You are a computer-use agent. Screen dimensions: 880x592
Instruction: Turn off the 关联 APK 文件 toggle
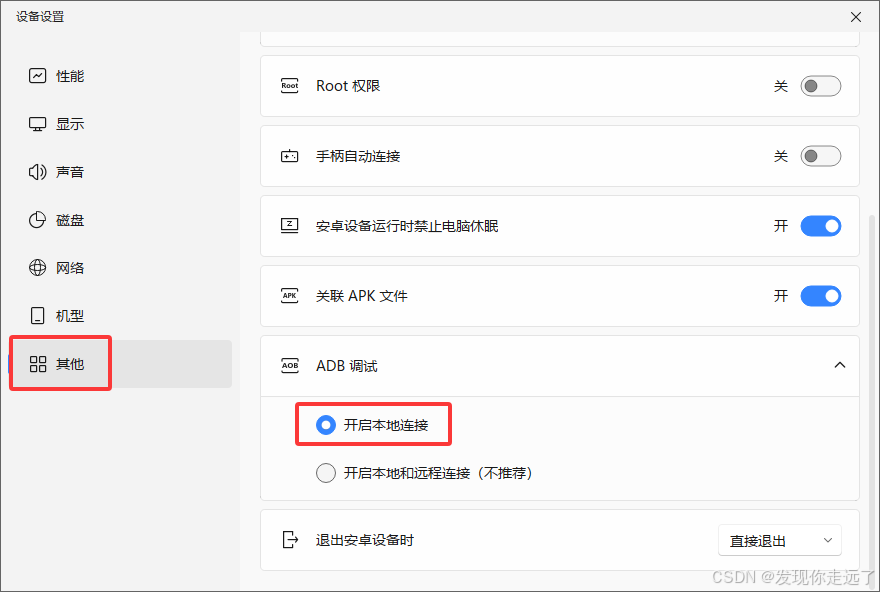tap(821, 296)
